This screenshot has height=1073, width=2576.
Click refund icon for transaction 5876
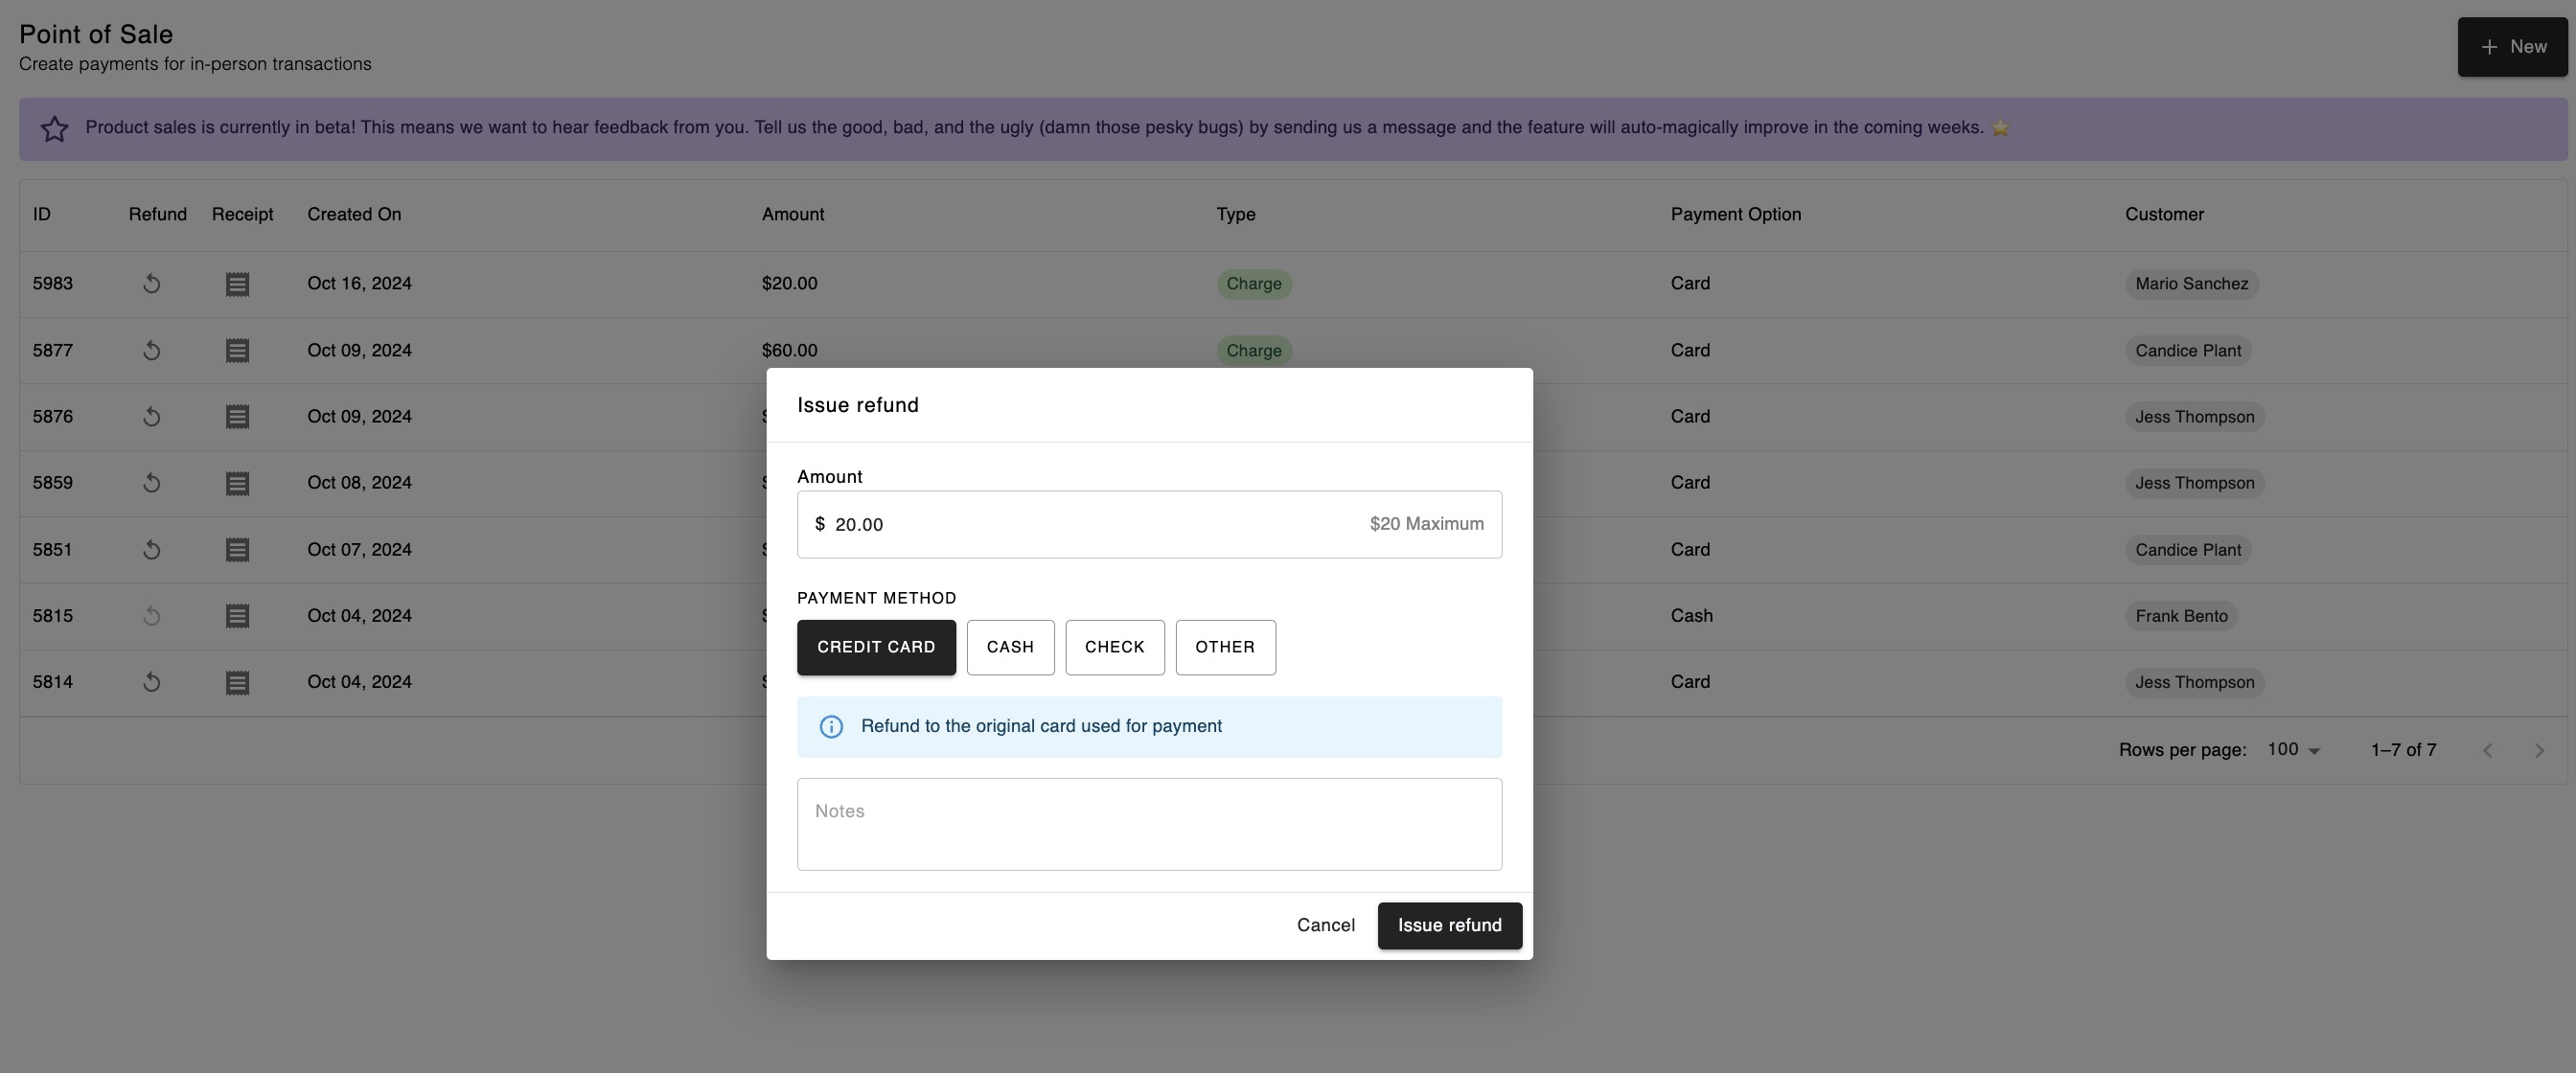tap(151, 417)
